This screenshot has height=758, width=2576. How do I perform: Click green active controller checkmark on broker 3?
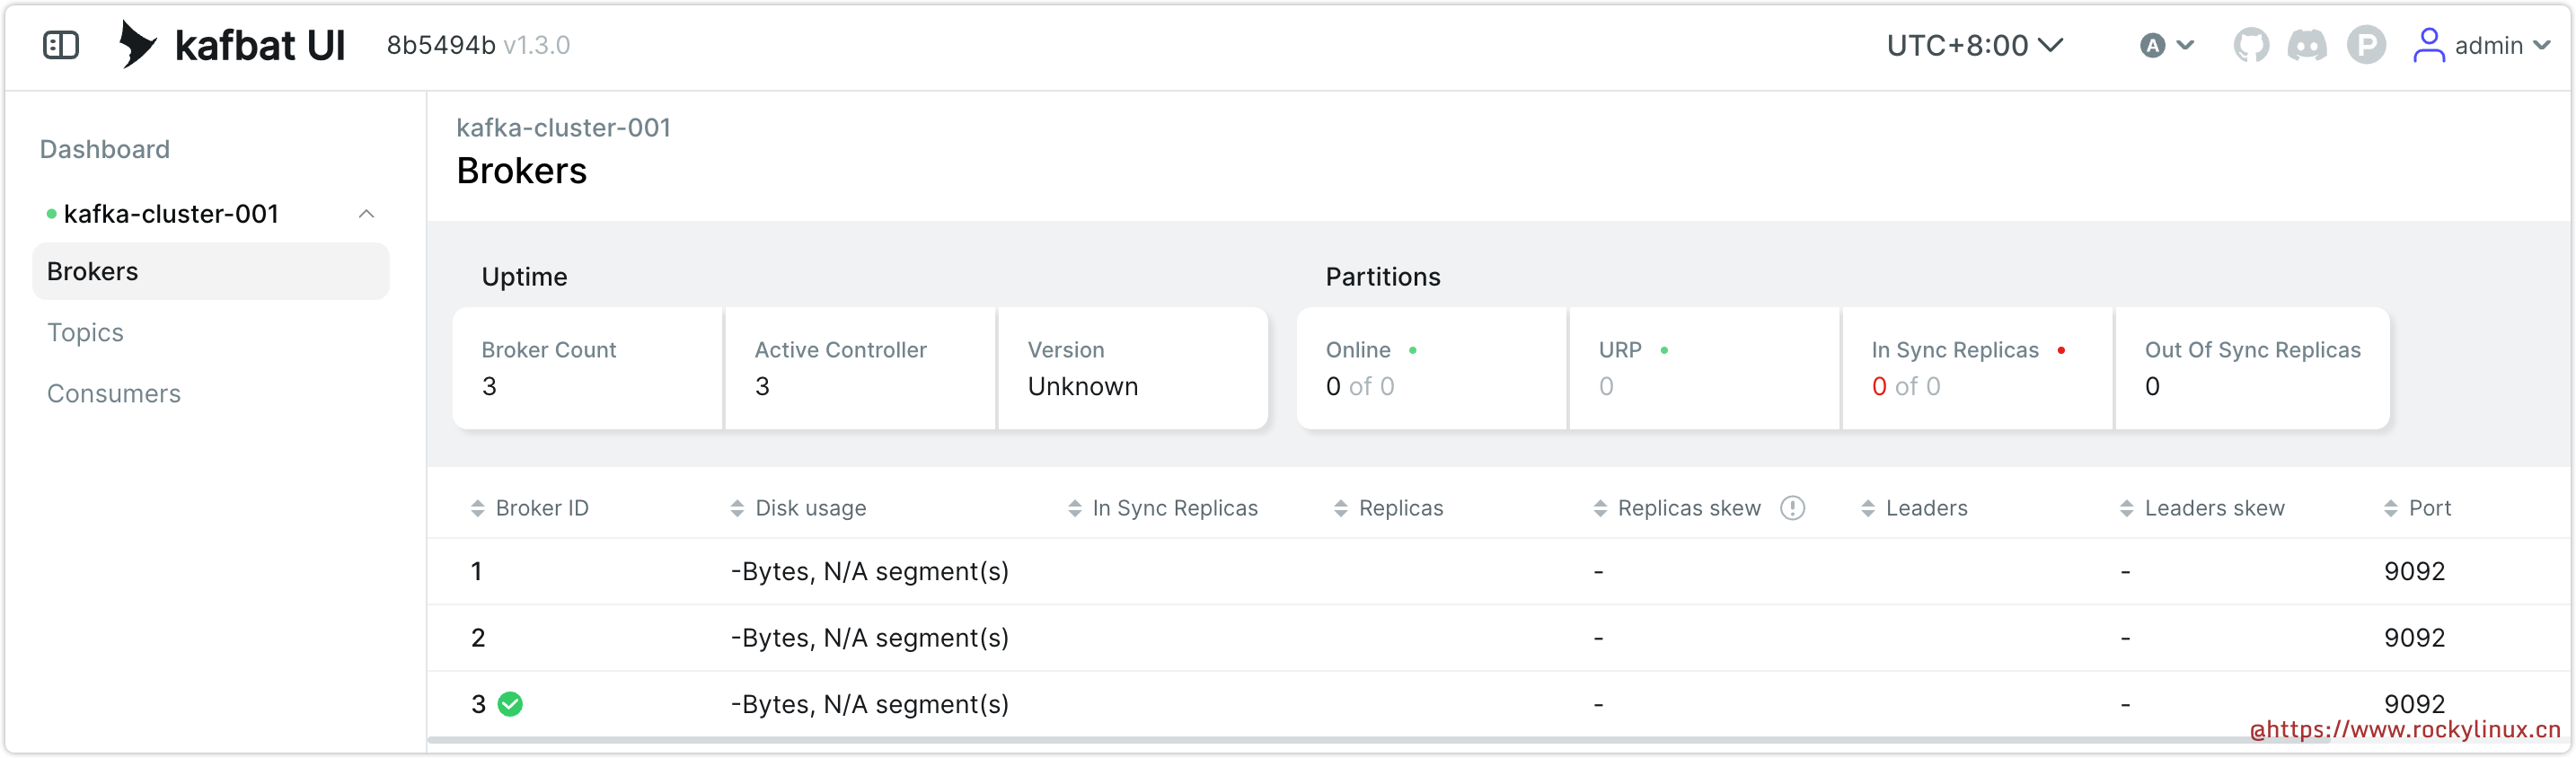tap(510, 704)
